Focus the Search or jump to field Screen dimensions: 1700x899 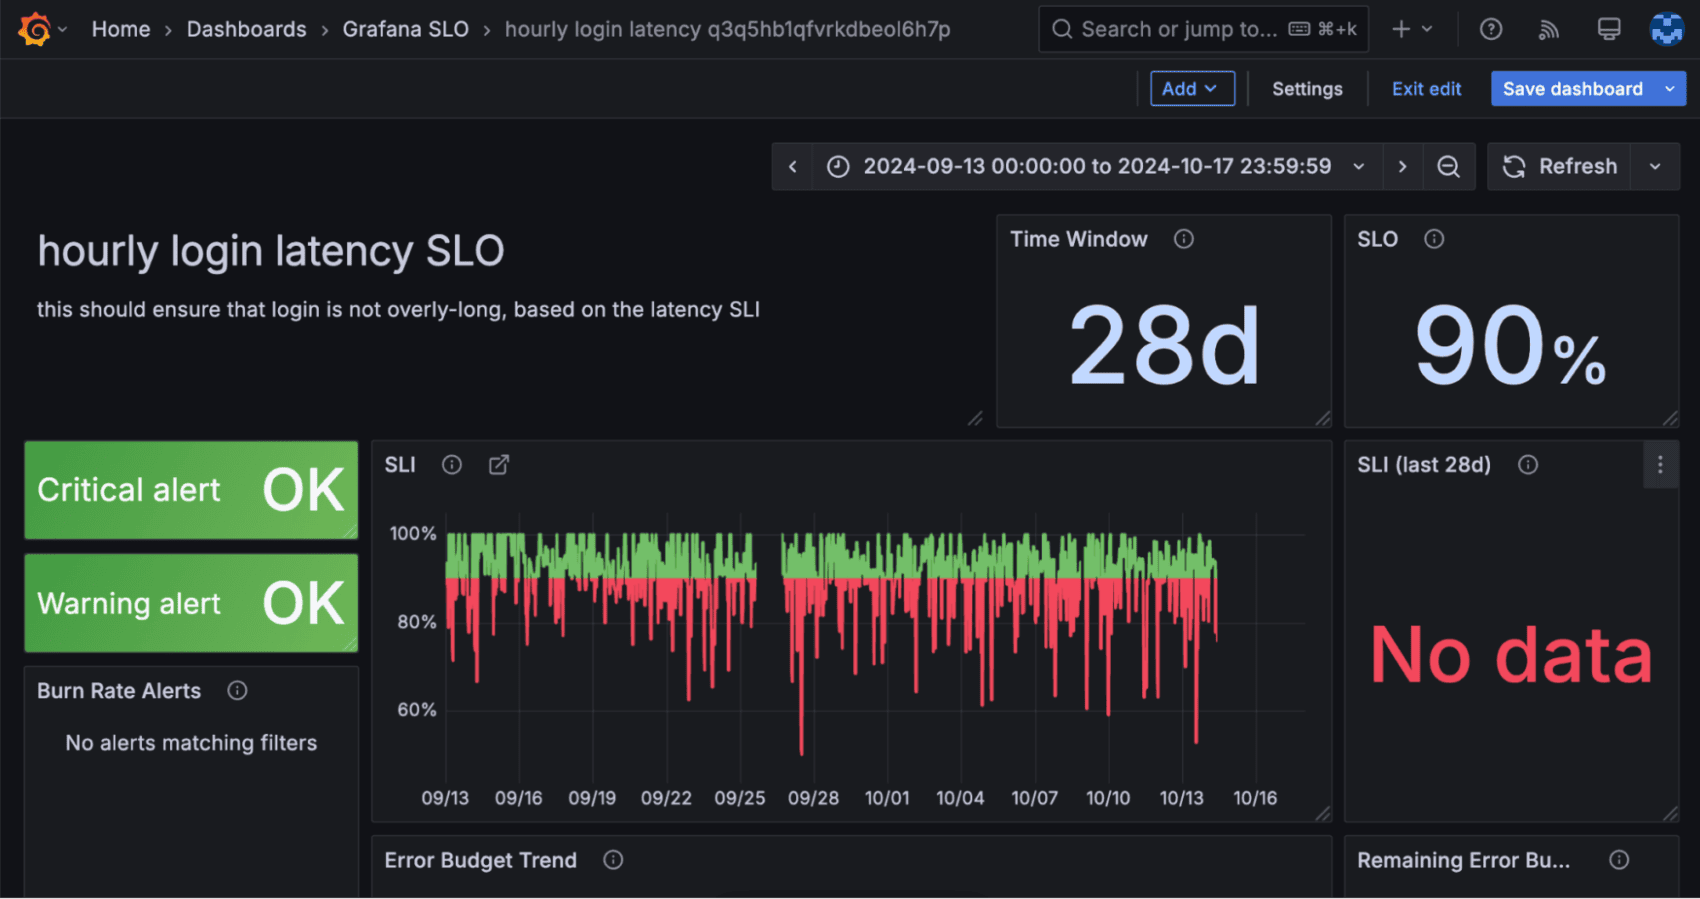pyautogui.click(x=1204, y=29)
